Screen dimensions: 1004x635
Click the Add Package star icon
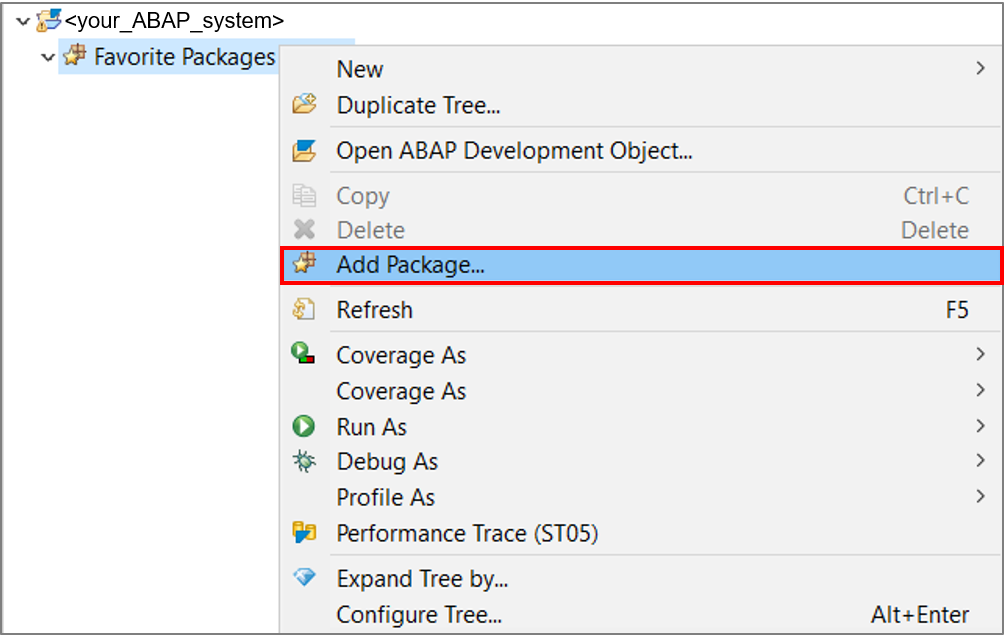[304, 264]
